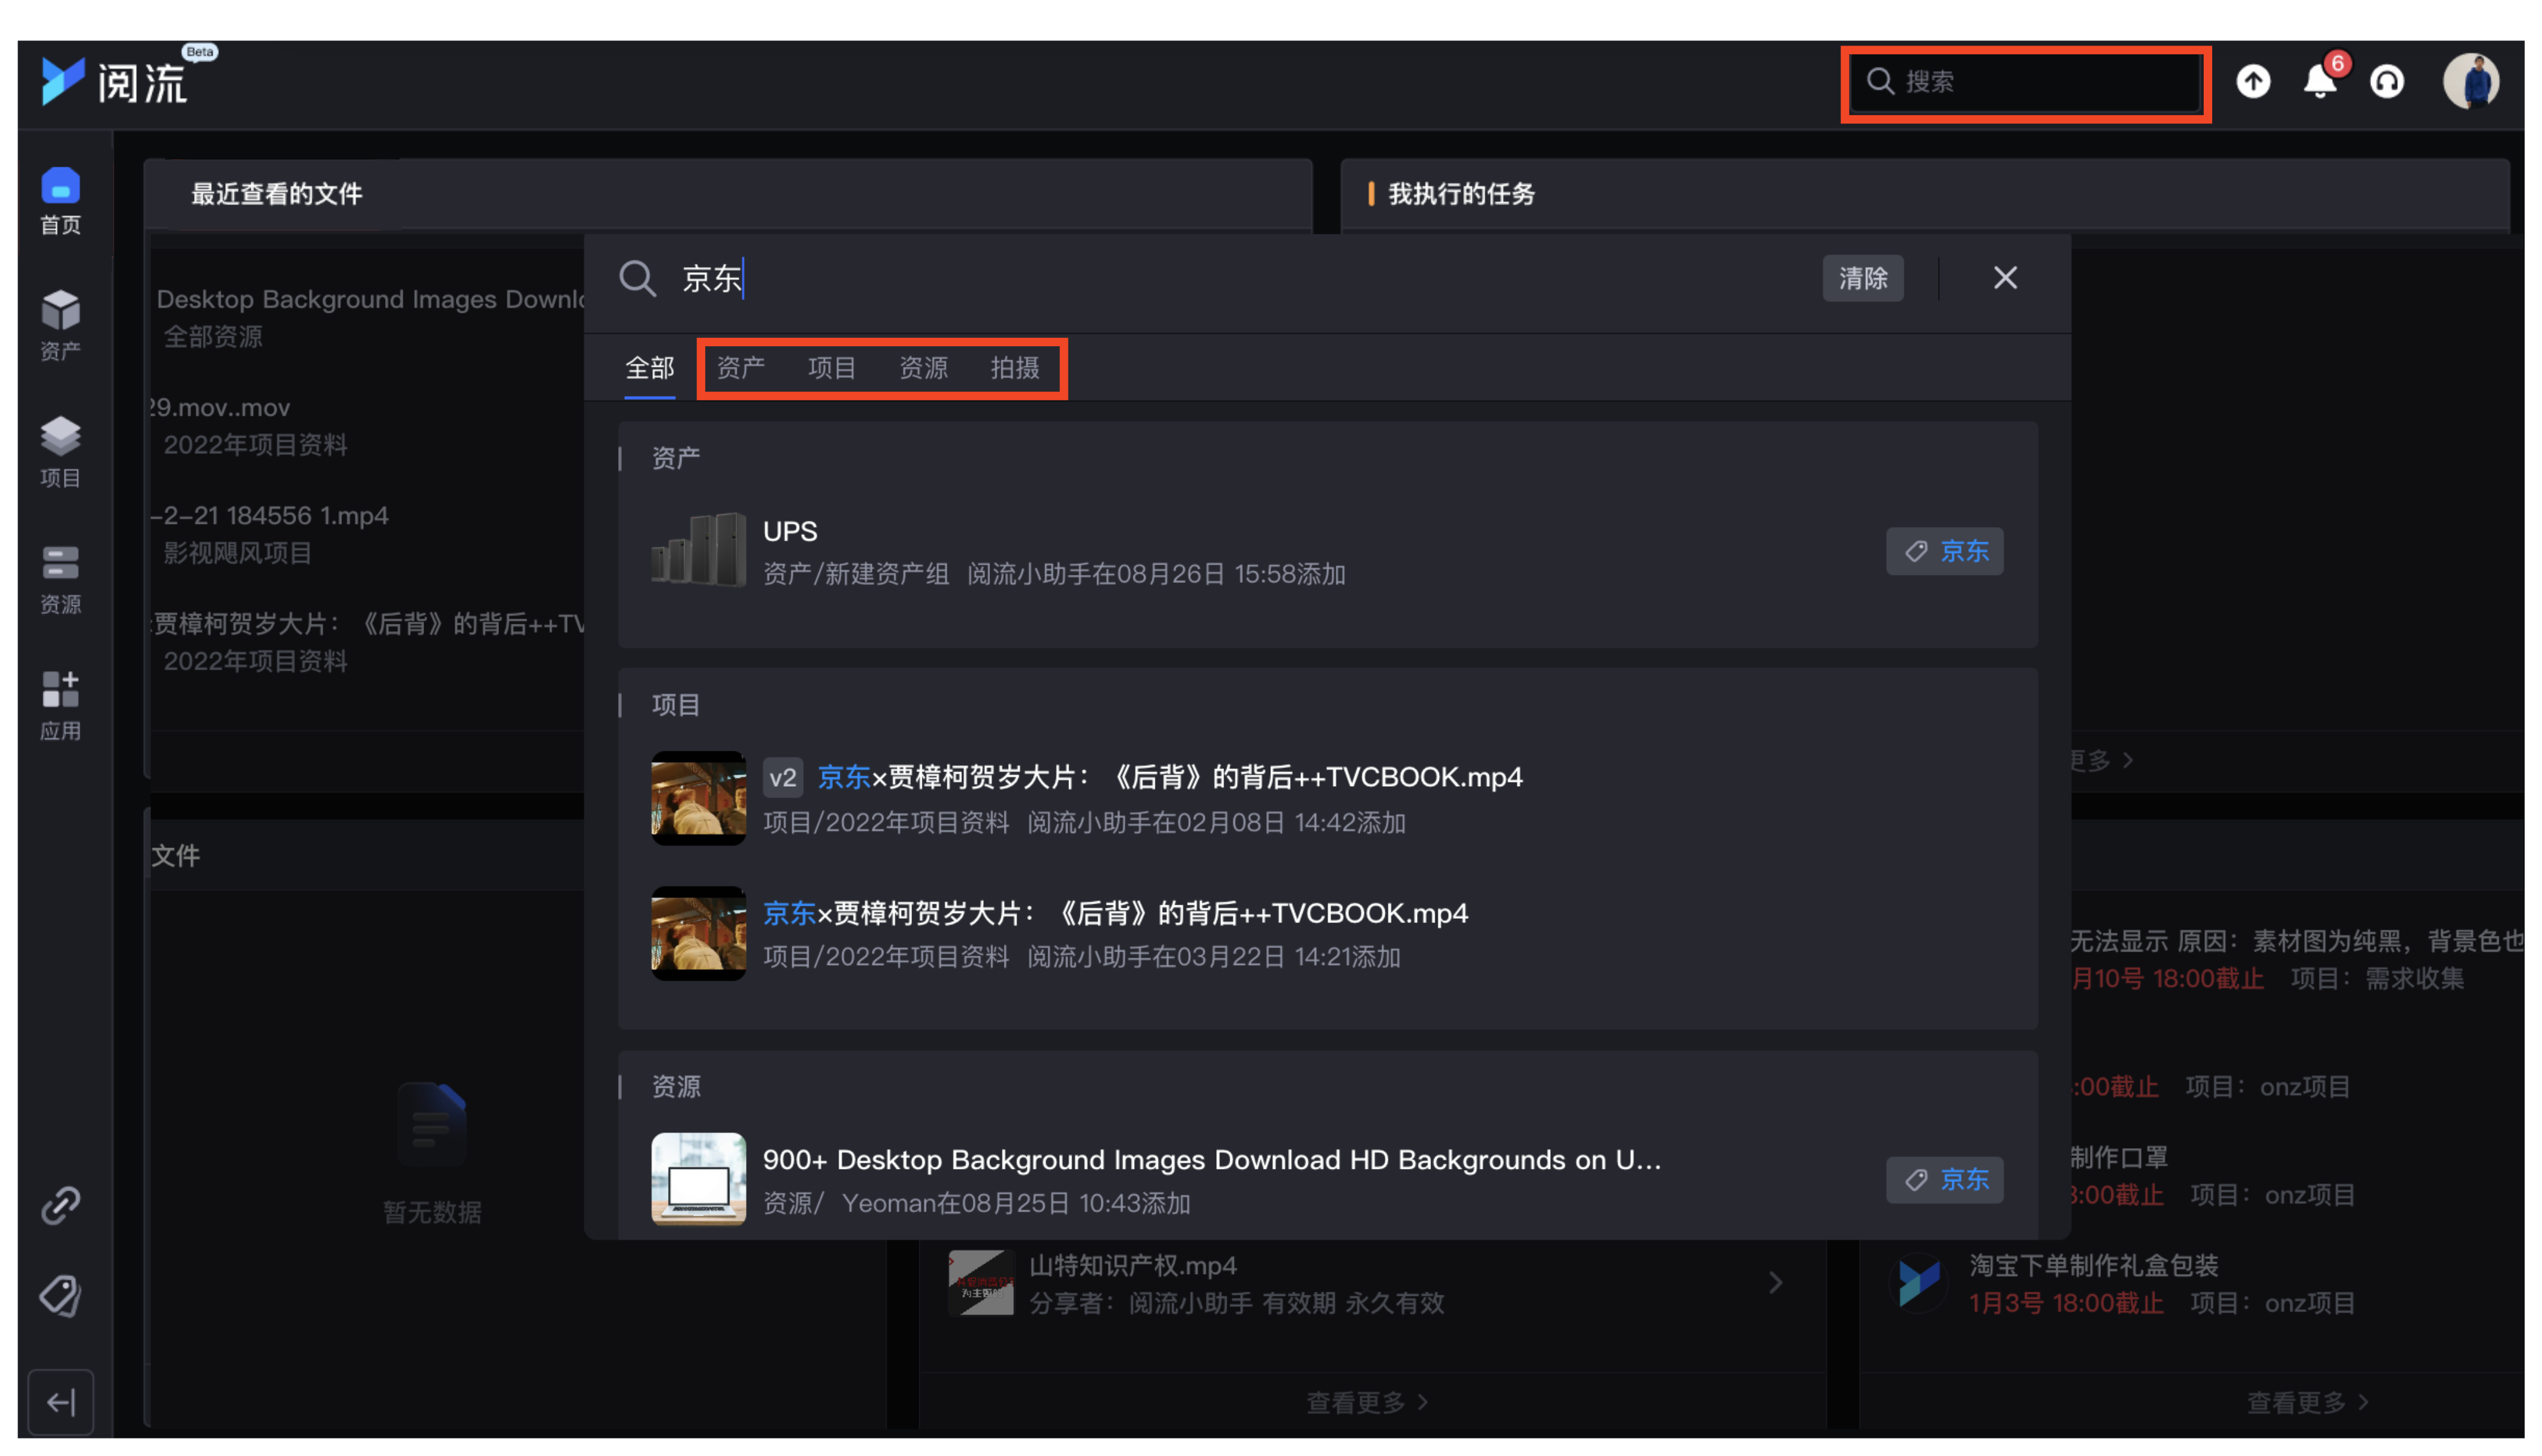Click the thumbnail of the 03月22日 video result

(698, 933)
